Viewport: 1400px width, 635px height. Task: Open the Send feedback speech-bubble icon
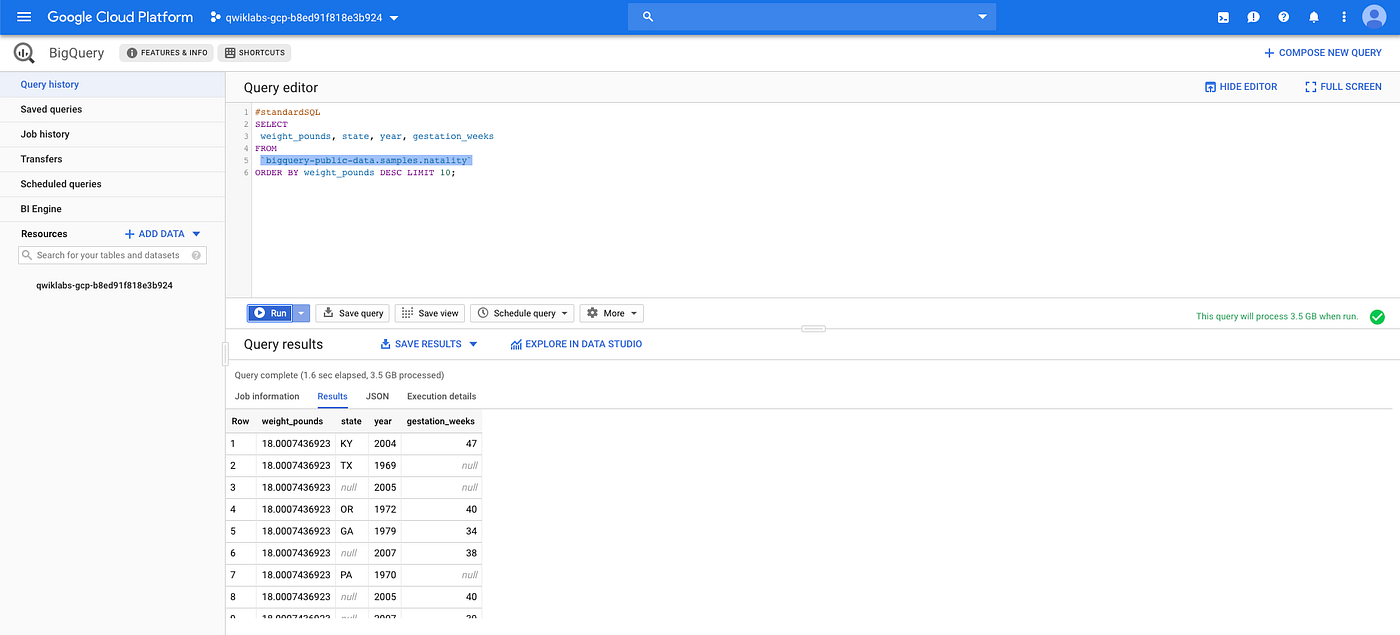(x=1253, y=16)
